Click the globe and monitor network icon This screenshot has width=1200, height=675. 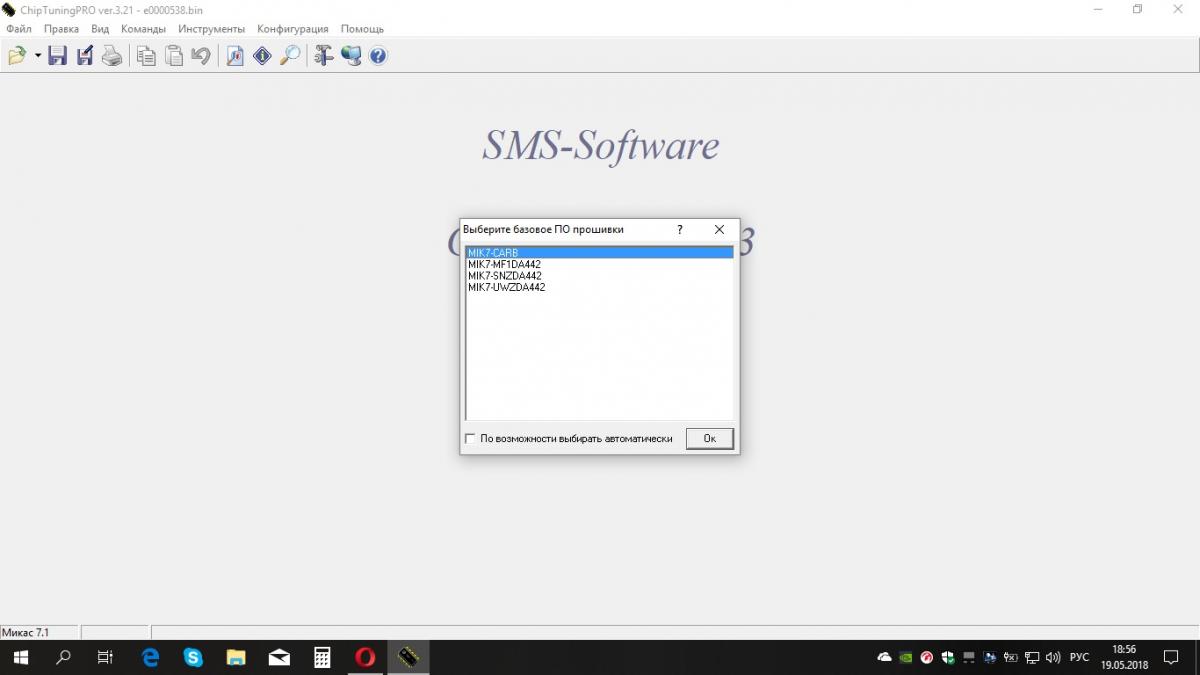point(351,56)
